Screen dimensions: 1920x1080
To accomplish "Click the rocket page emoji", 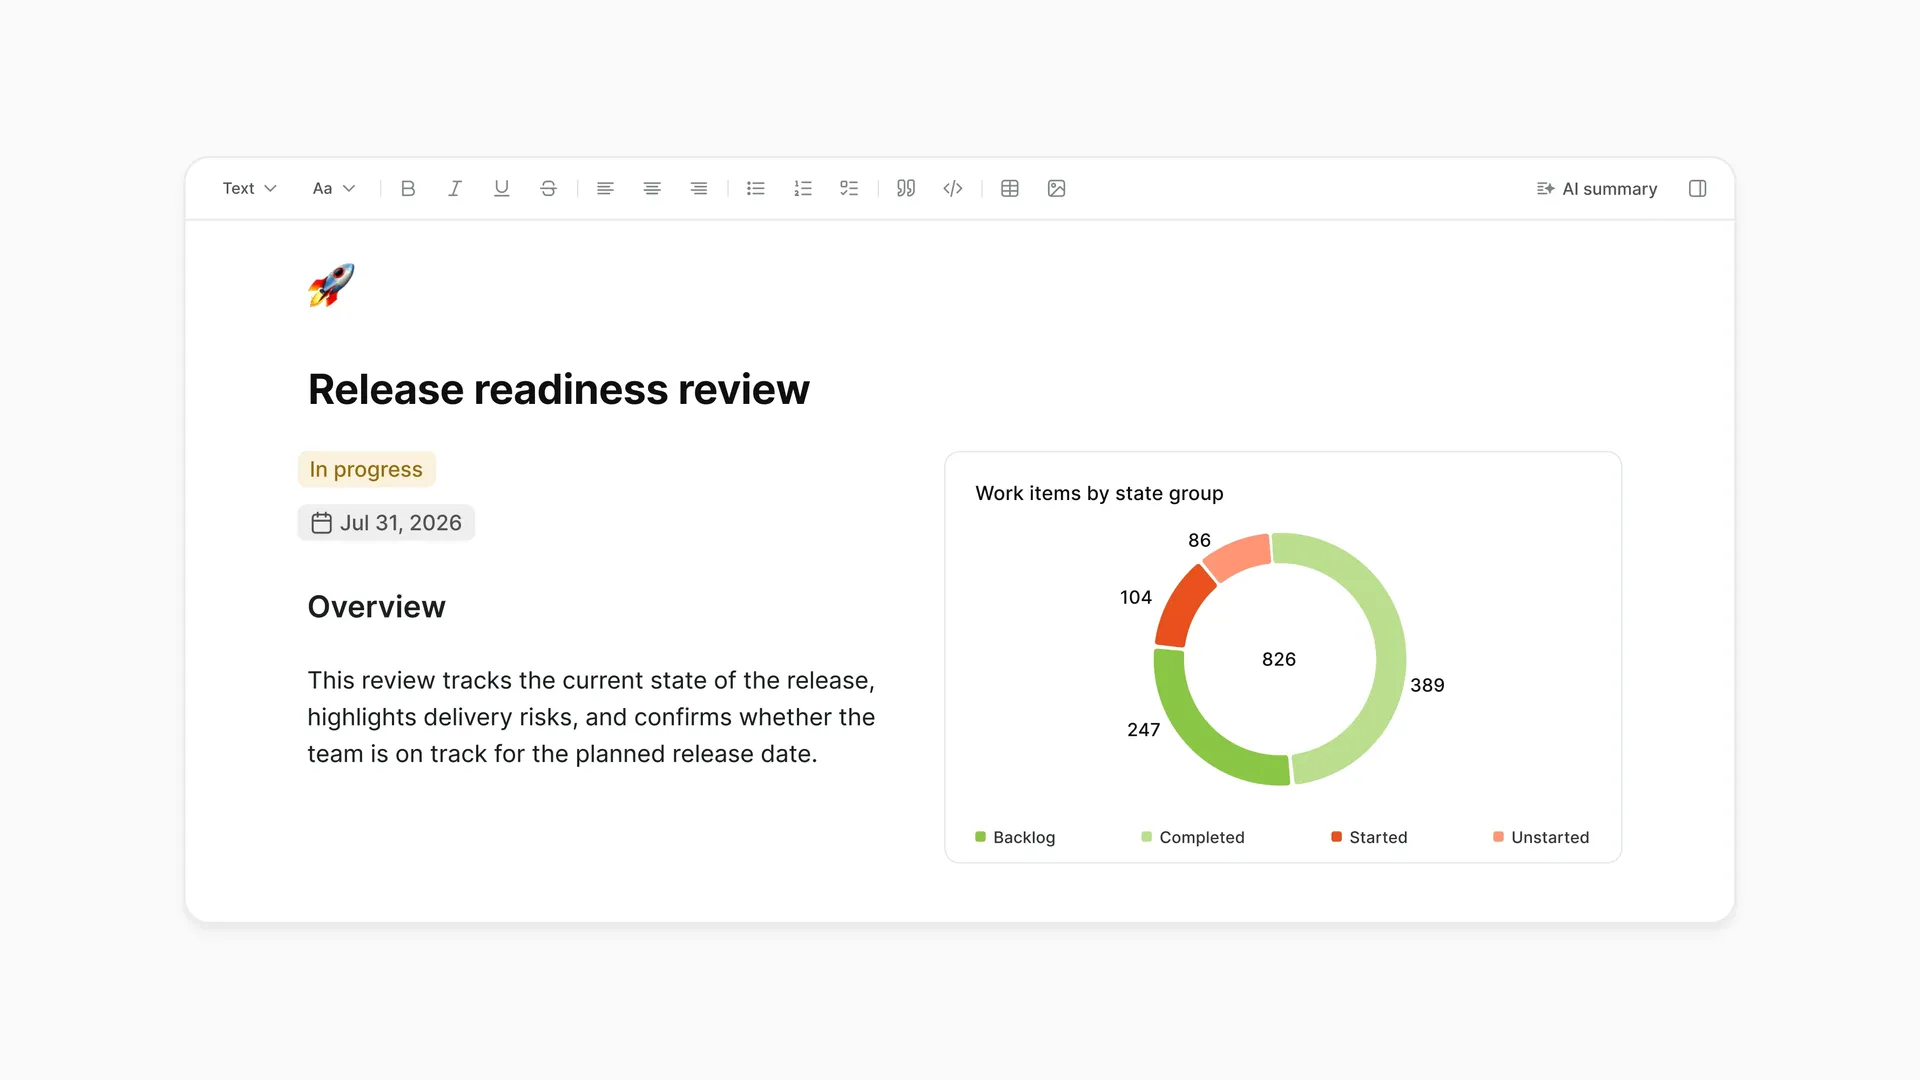I will tap(331, 285).
